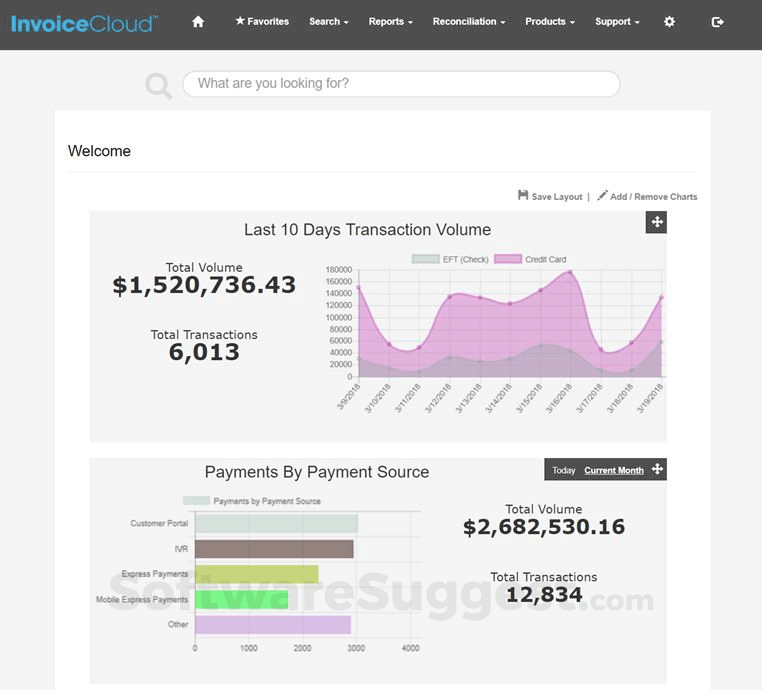Open the settings gear icon
Image resolution: width=762 pixels, height=690 pixels.
pos(670,21)
